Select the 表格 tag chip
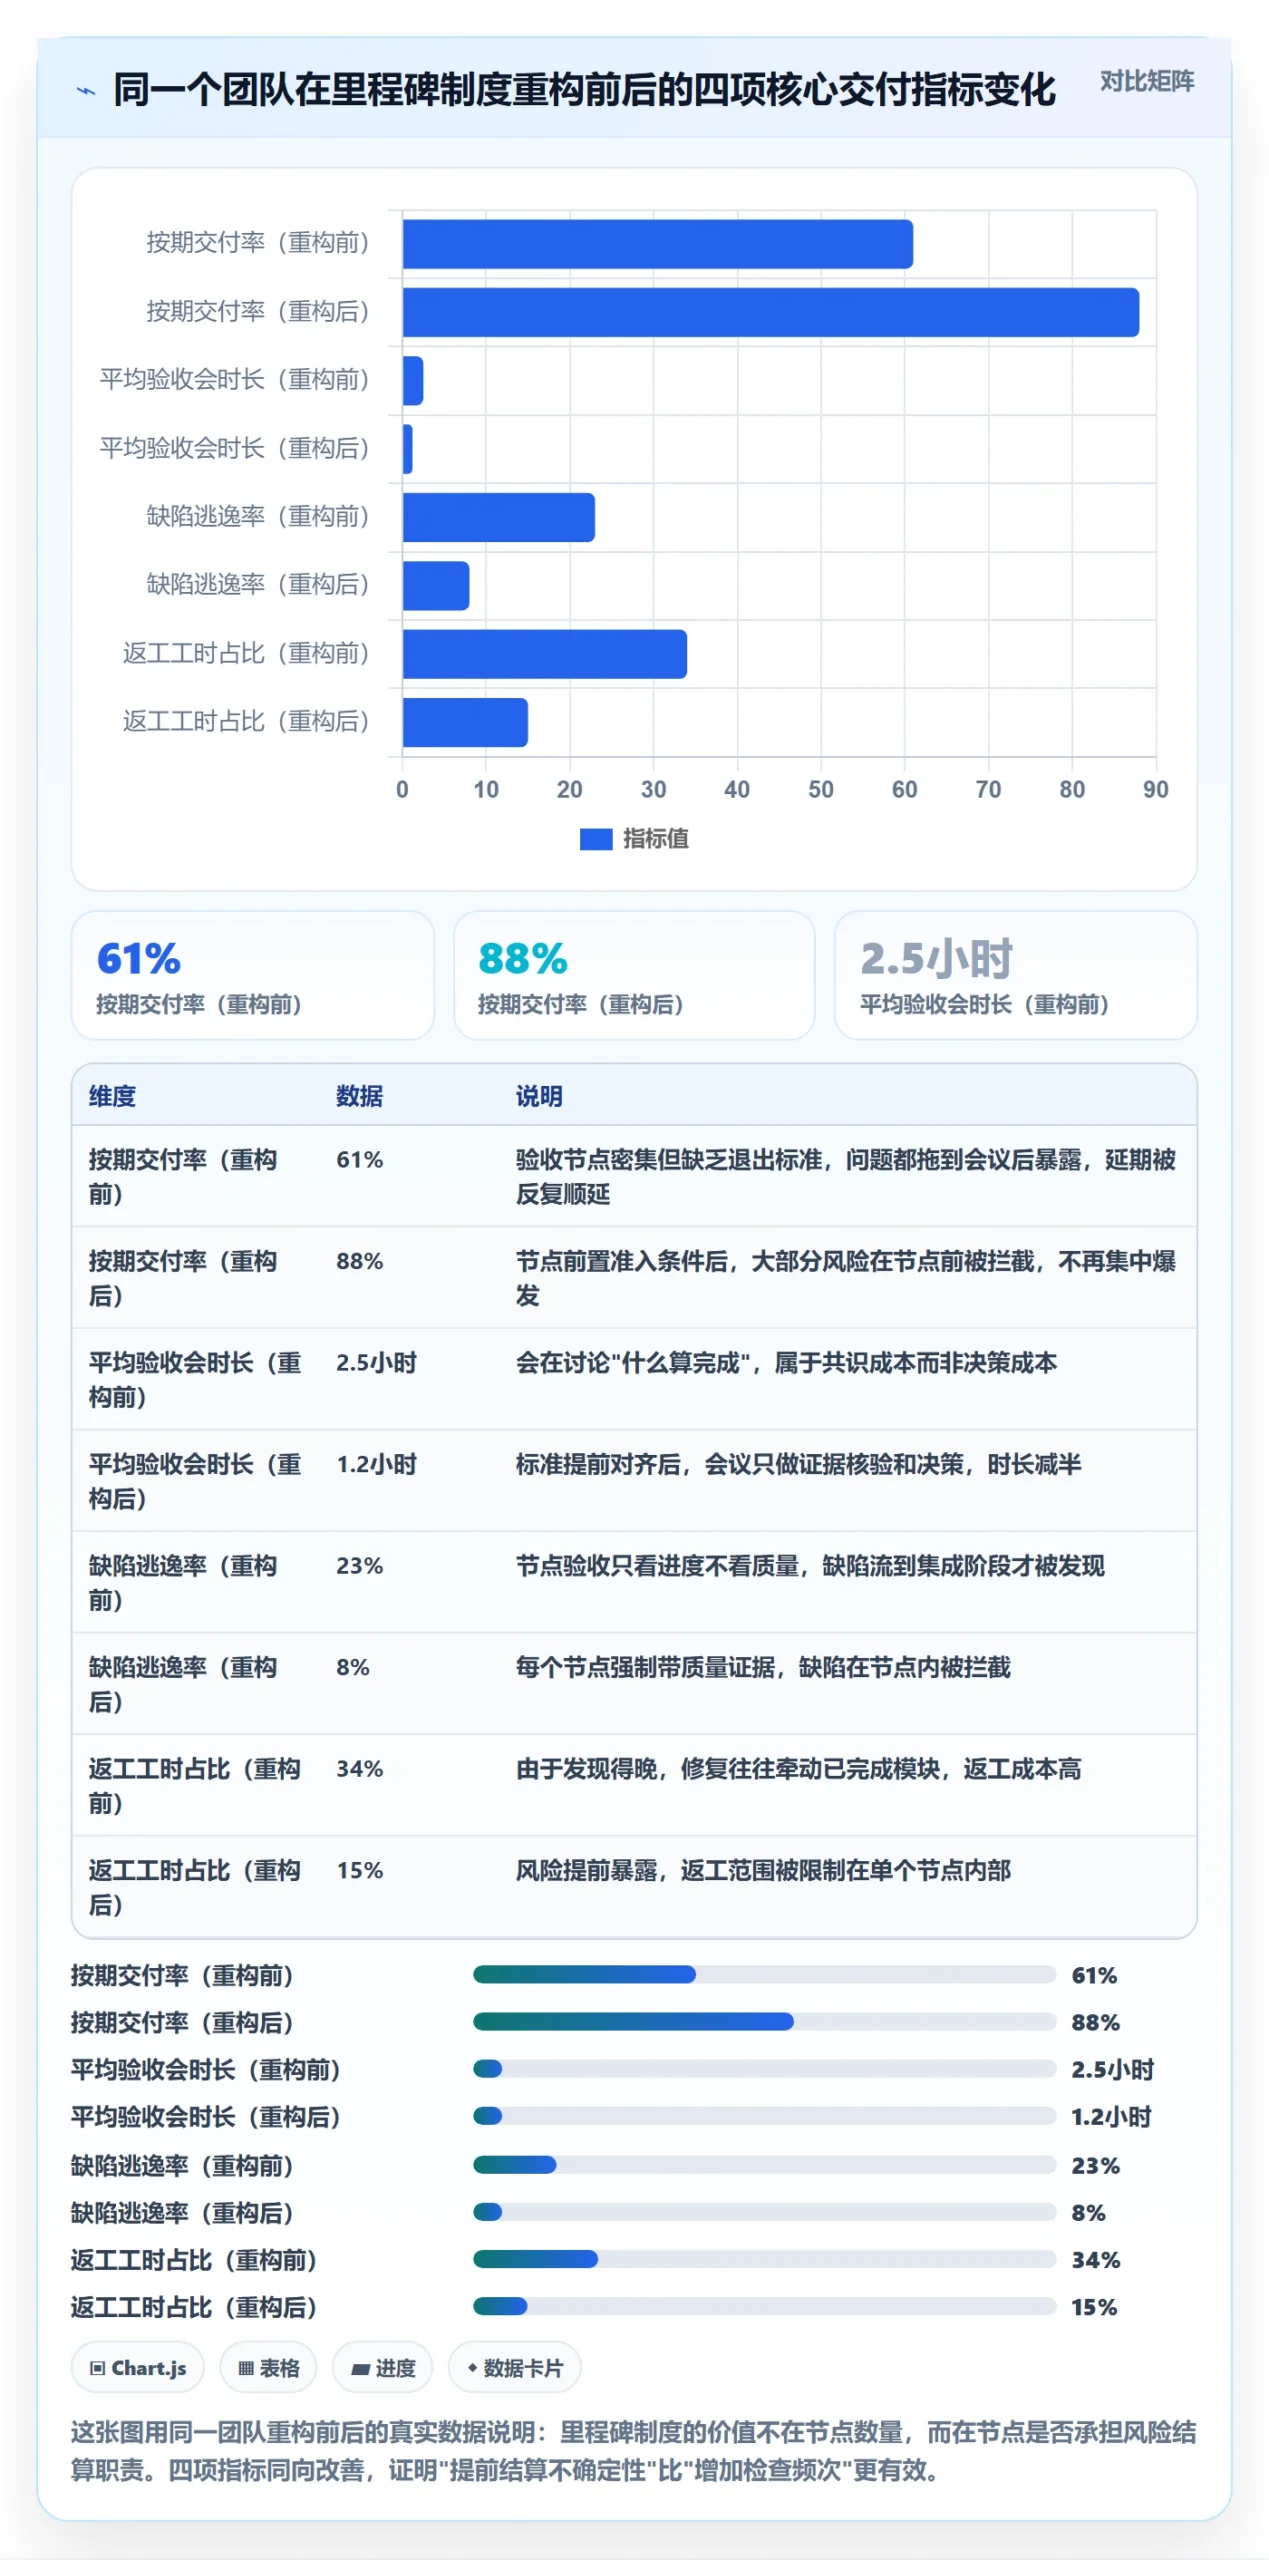The width and height of the screenshot is (1269, 2560). [x=268, y=2367]
